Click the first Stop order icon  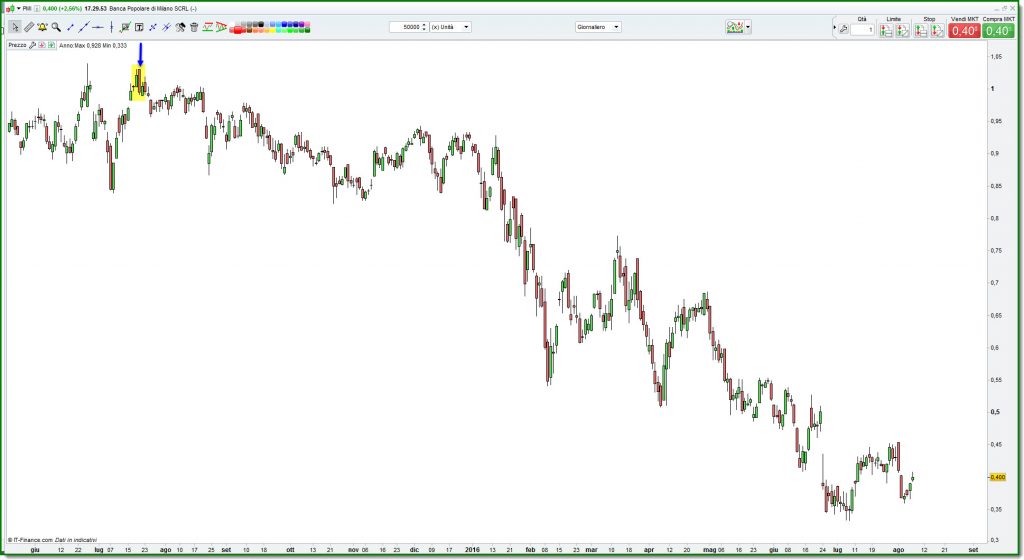(x=921, y=30)
